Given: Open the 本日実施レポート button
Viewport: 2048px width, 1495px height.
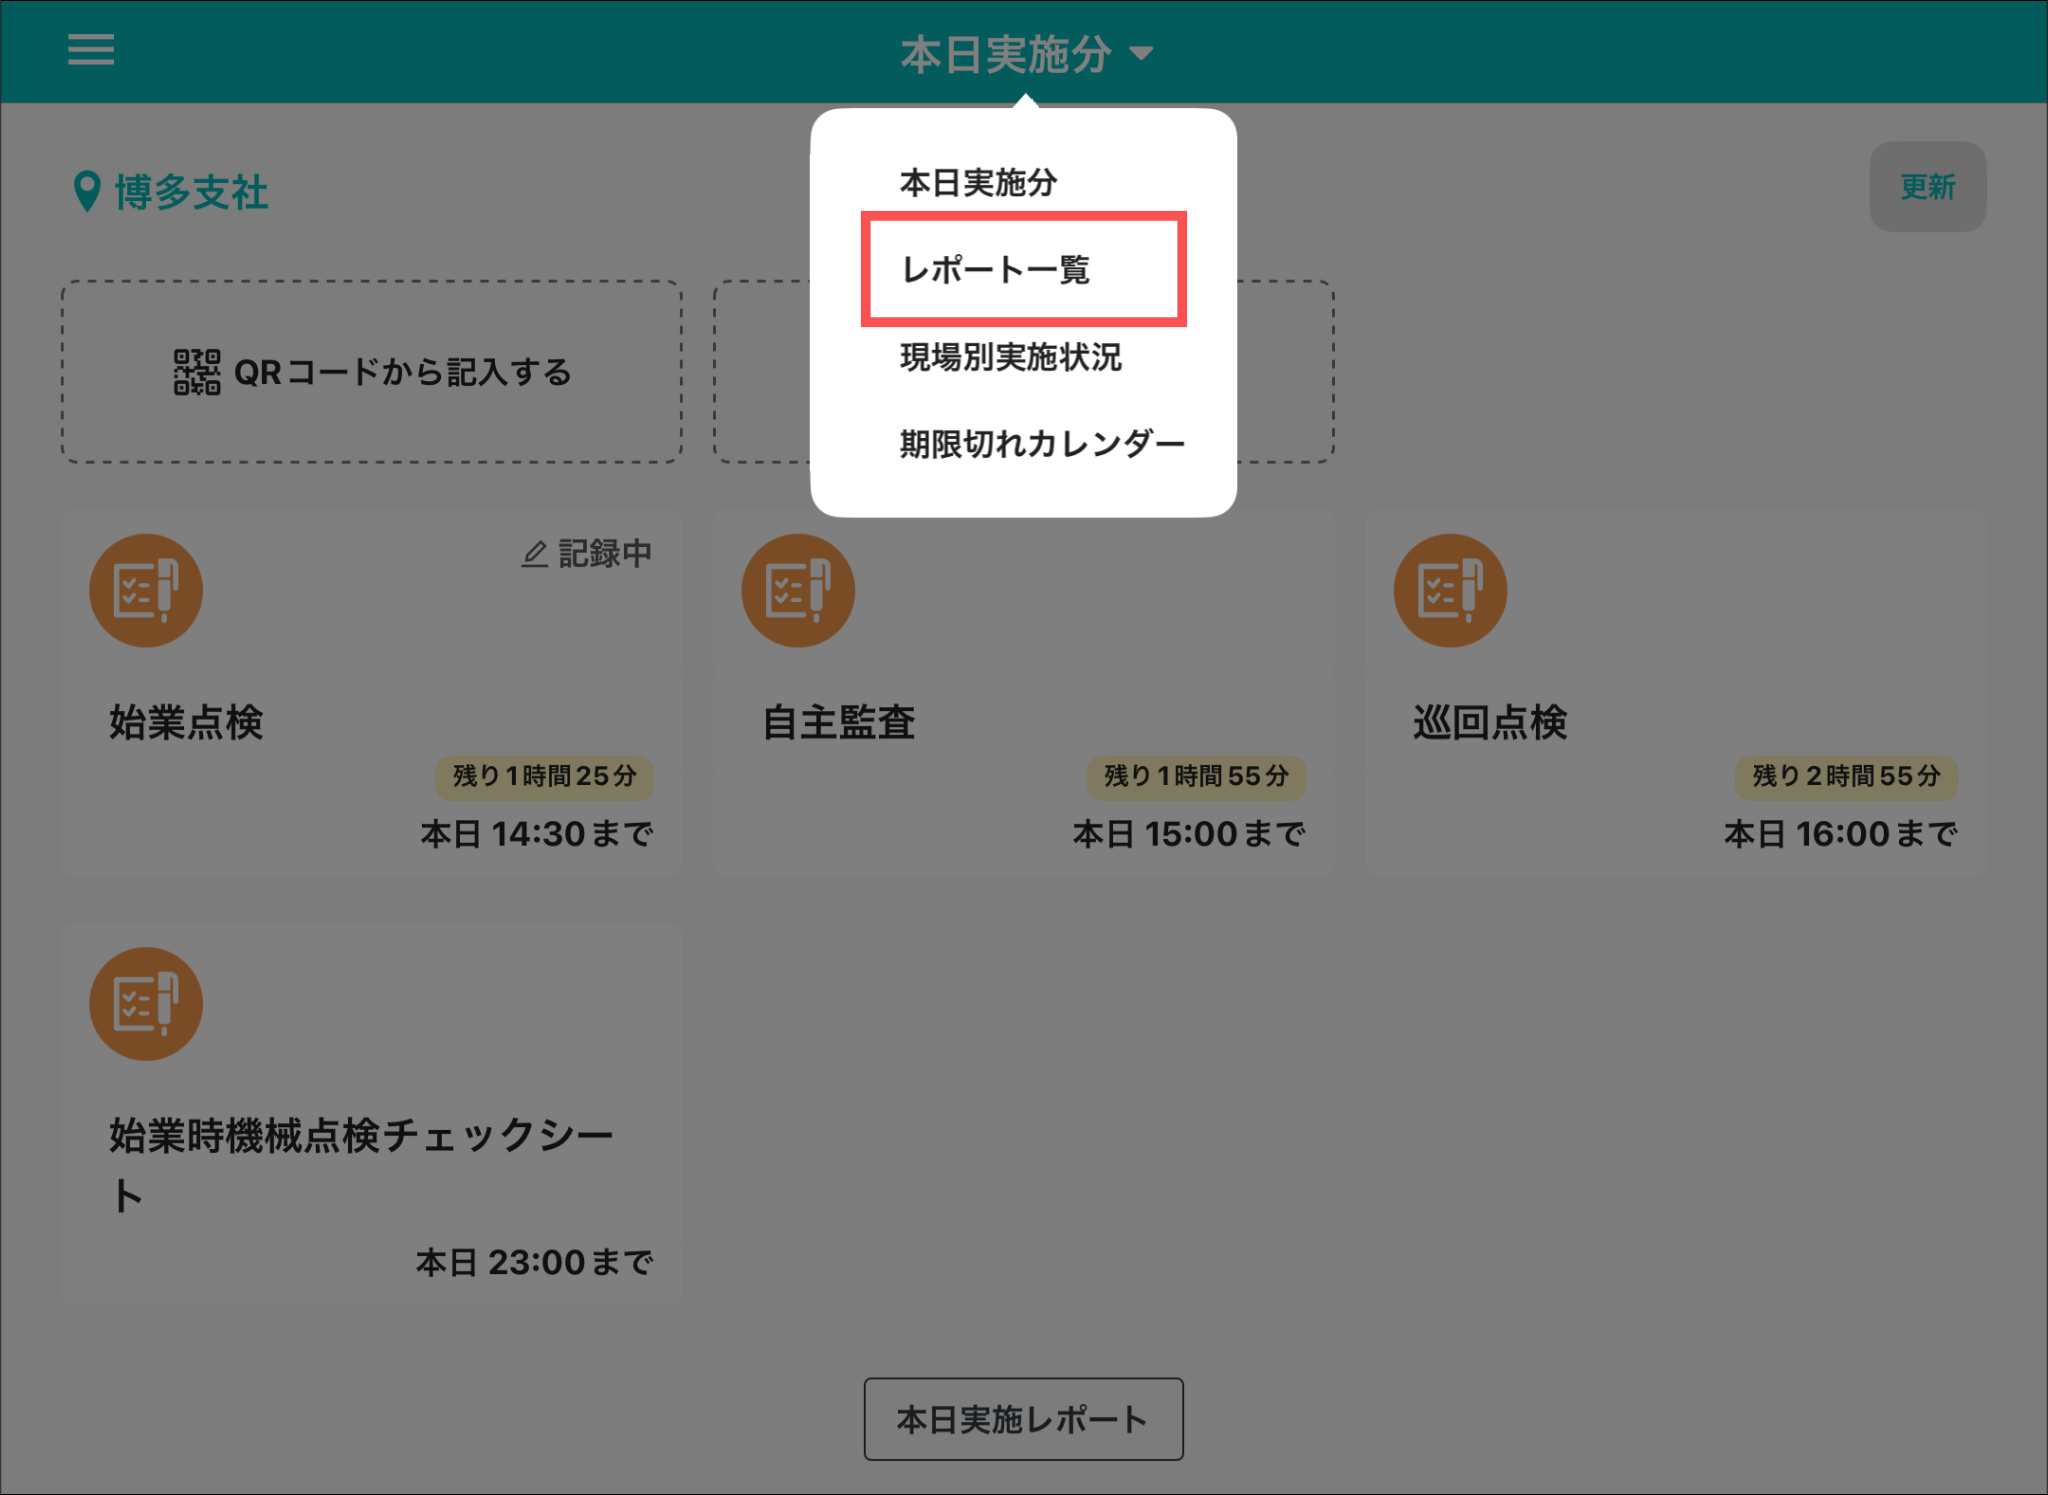Looking at the screenshot, I should [x=1023, y=1419].
